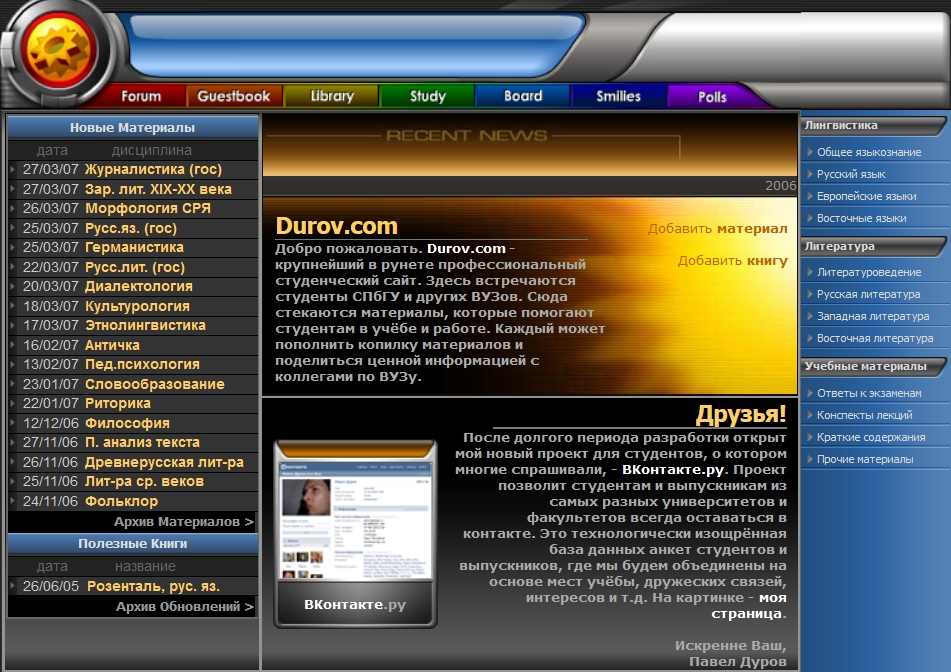Open Зар. лит. XIX-XX века material
This screenshot has width=951, height=672.
click(x=158, y=189)
